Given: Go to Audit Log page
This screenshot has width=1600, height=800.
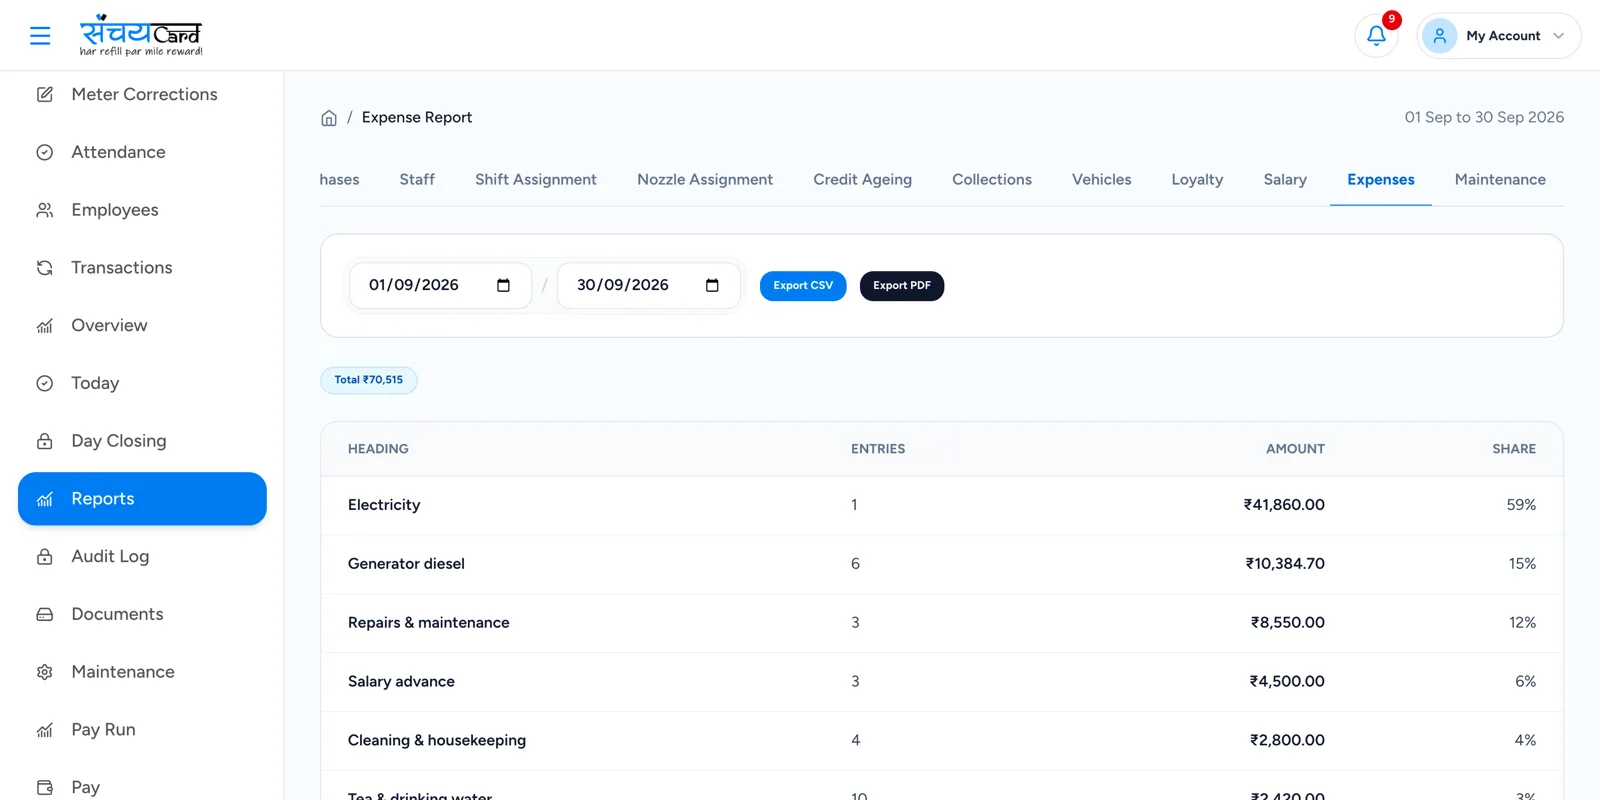Looking at the screenshot, I should (142, 557).
